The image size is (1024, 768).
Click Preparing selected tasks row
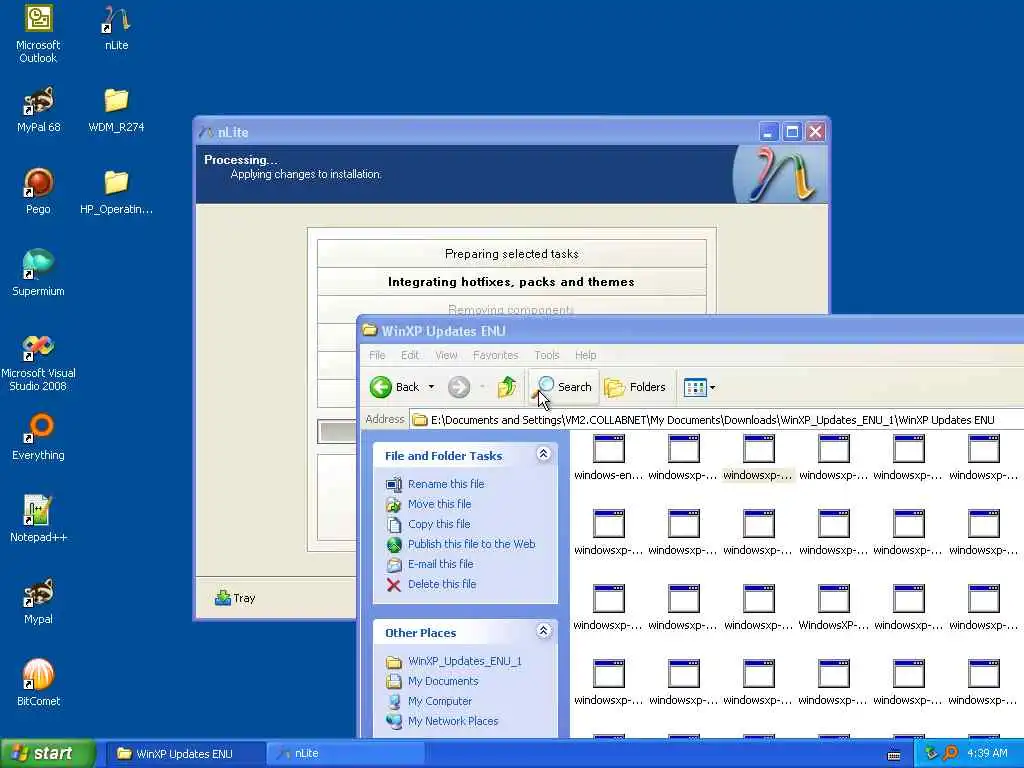(511, 253)
